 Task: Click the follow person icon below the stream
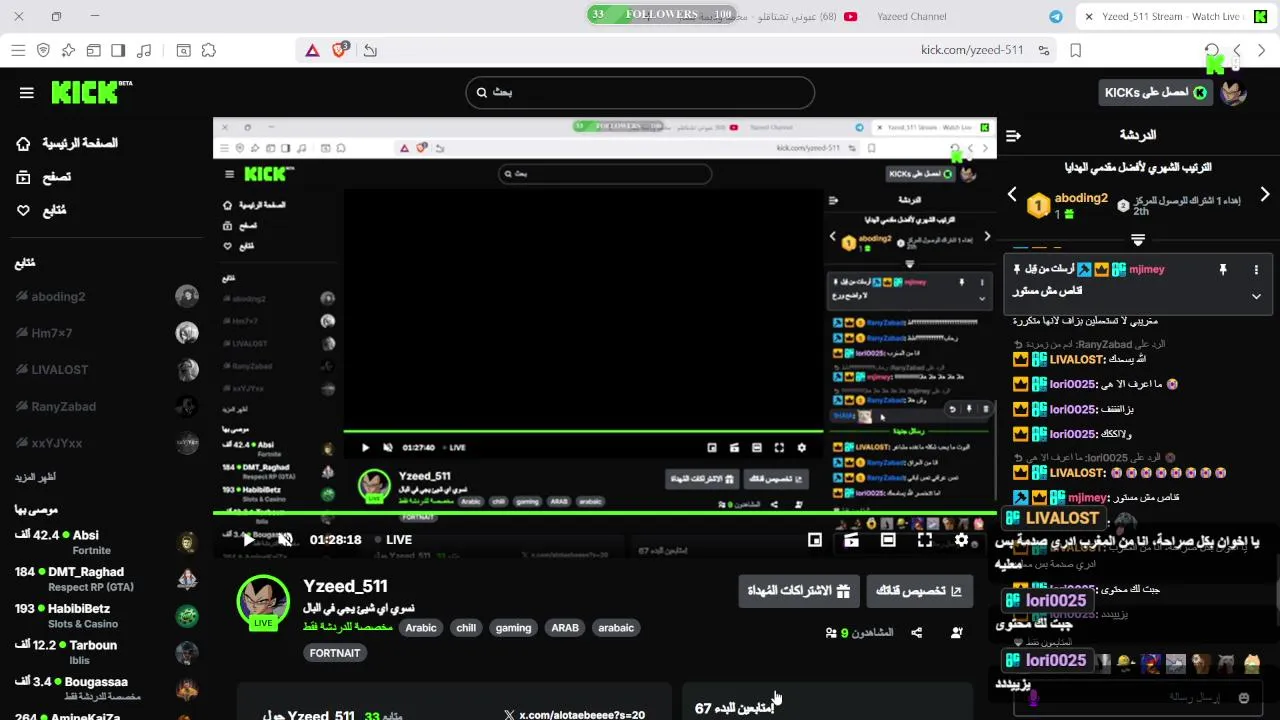click(x=957, y=632)
